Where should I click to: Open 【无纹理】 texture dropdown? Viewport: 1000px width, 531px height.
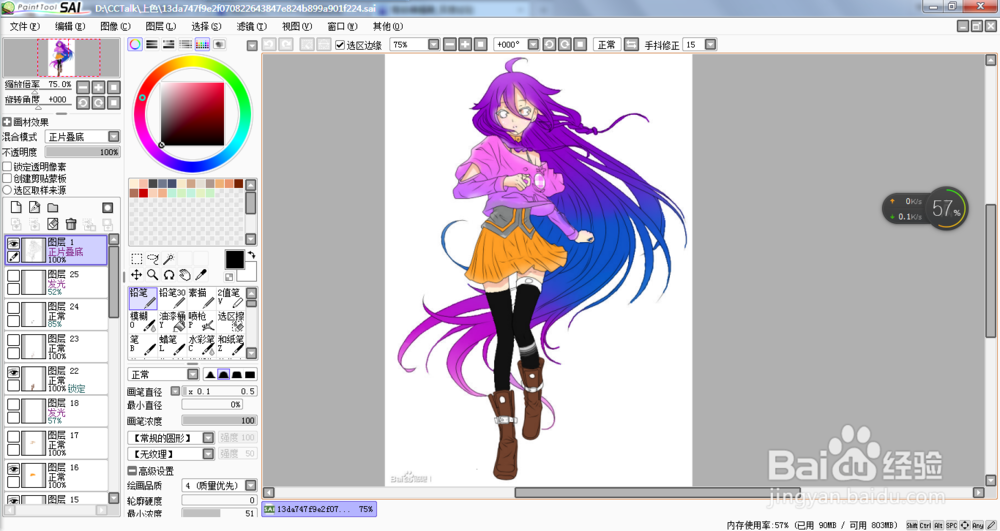tap(208, 453)
